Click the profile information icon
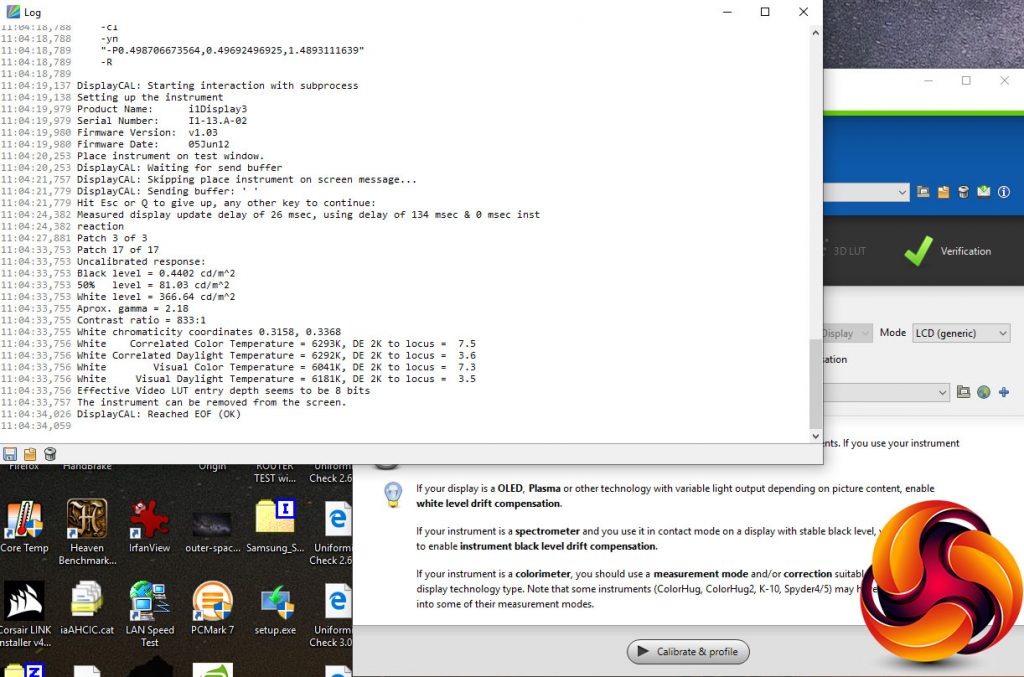The height and width of the screenshot is (677, 1024). [x=1004, y=192]
